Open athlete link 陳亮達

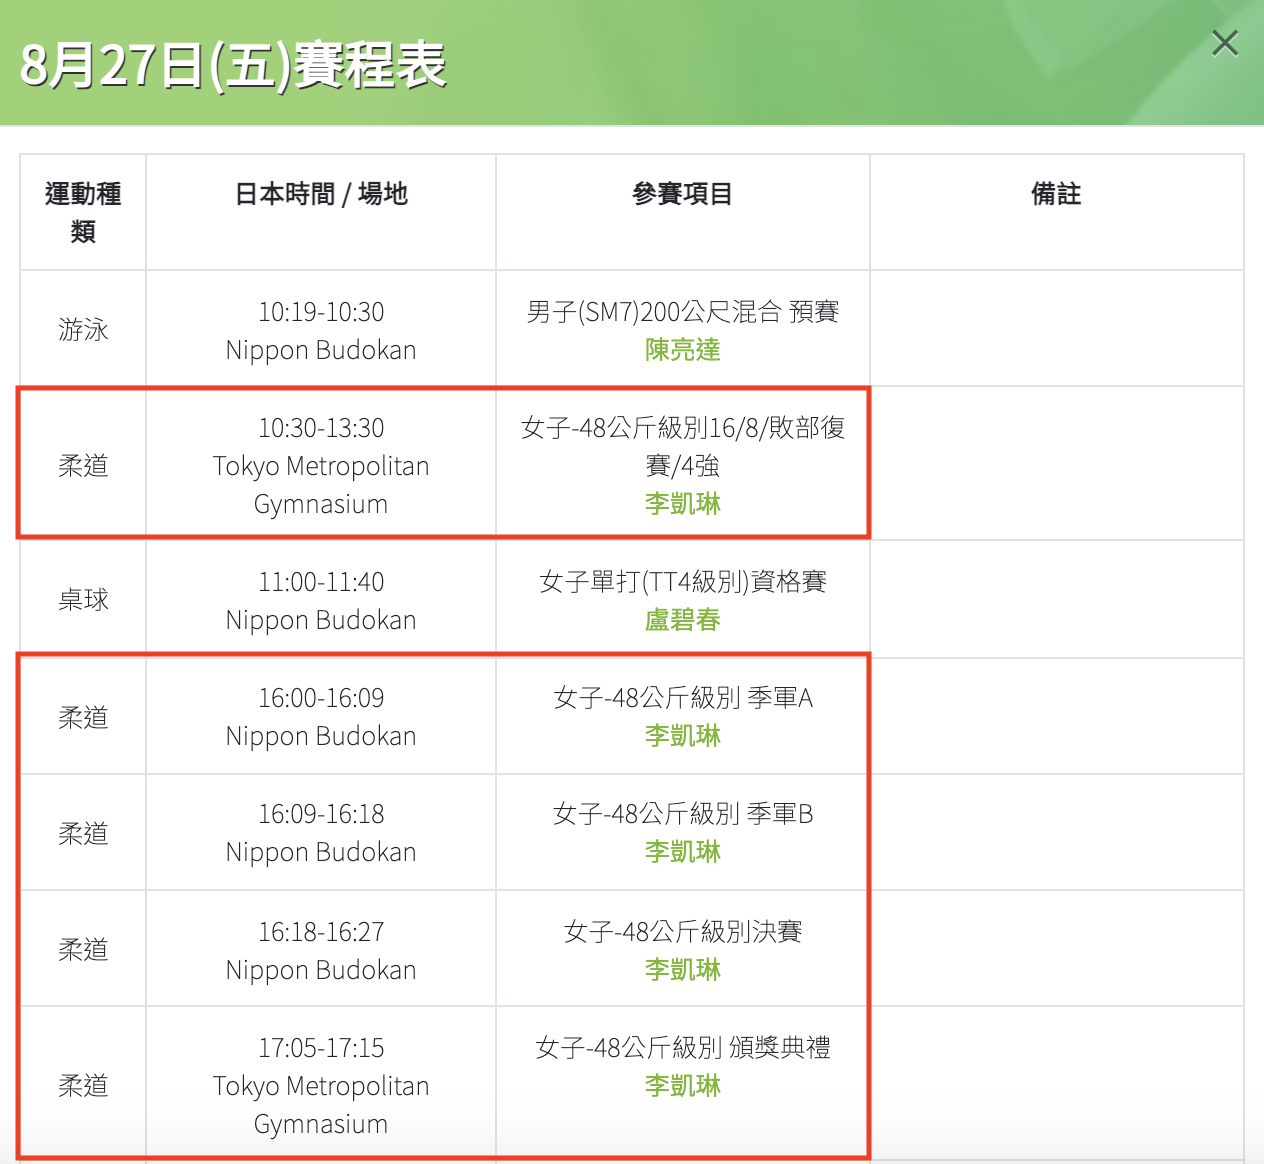pyautogui.click(x=682, y=350)
